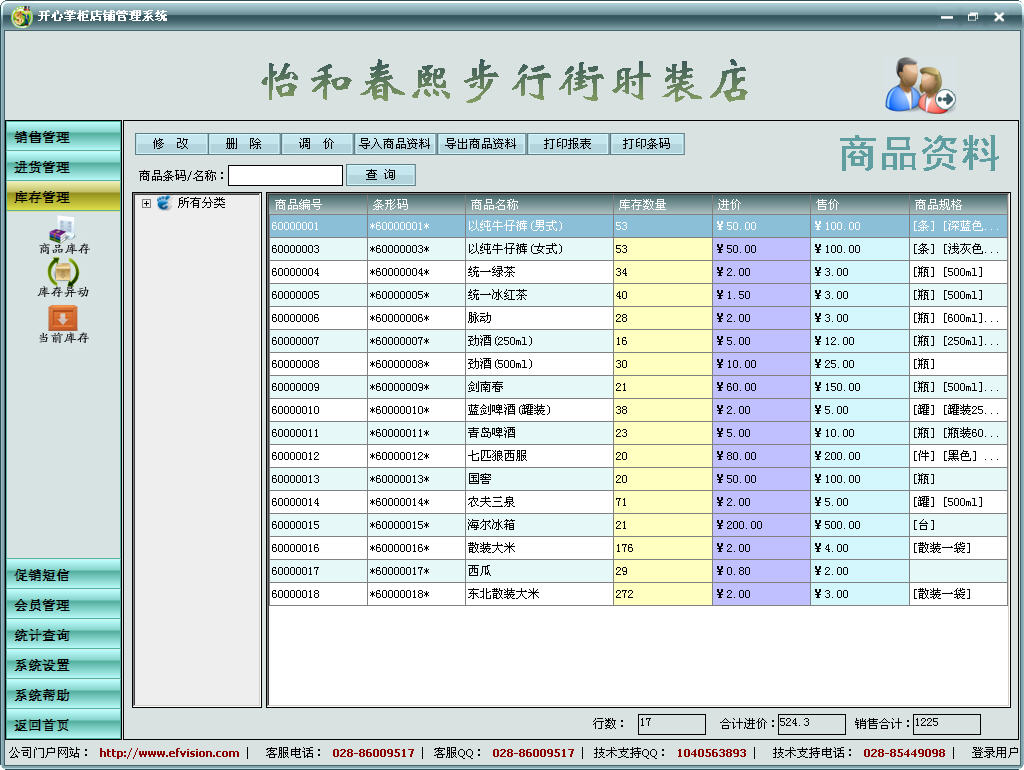Viewport: 1024px width, 770px height.
Task: Sort by the 售价 column header
Action: pos(859,204)
